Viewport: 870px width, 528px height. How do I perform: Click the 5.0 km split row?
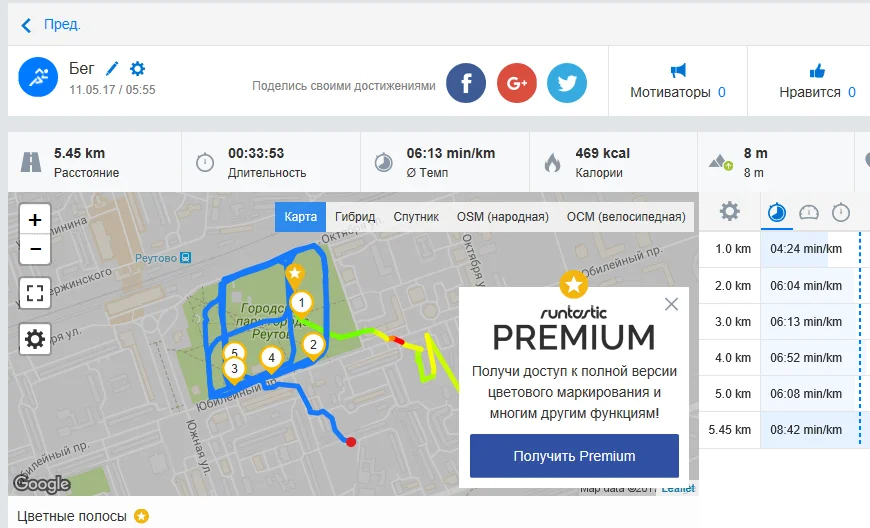click(x=785, y=394)
